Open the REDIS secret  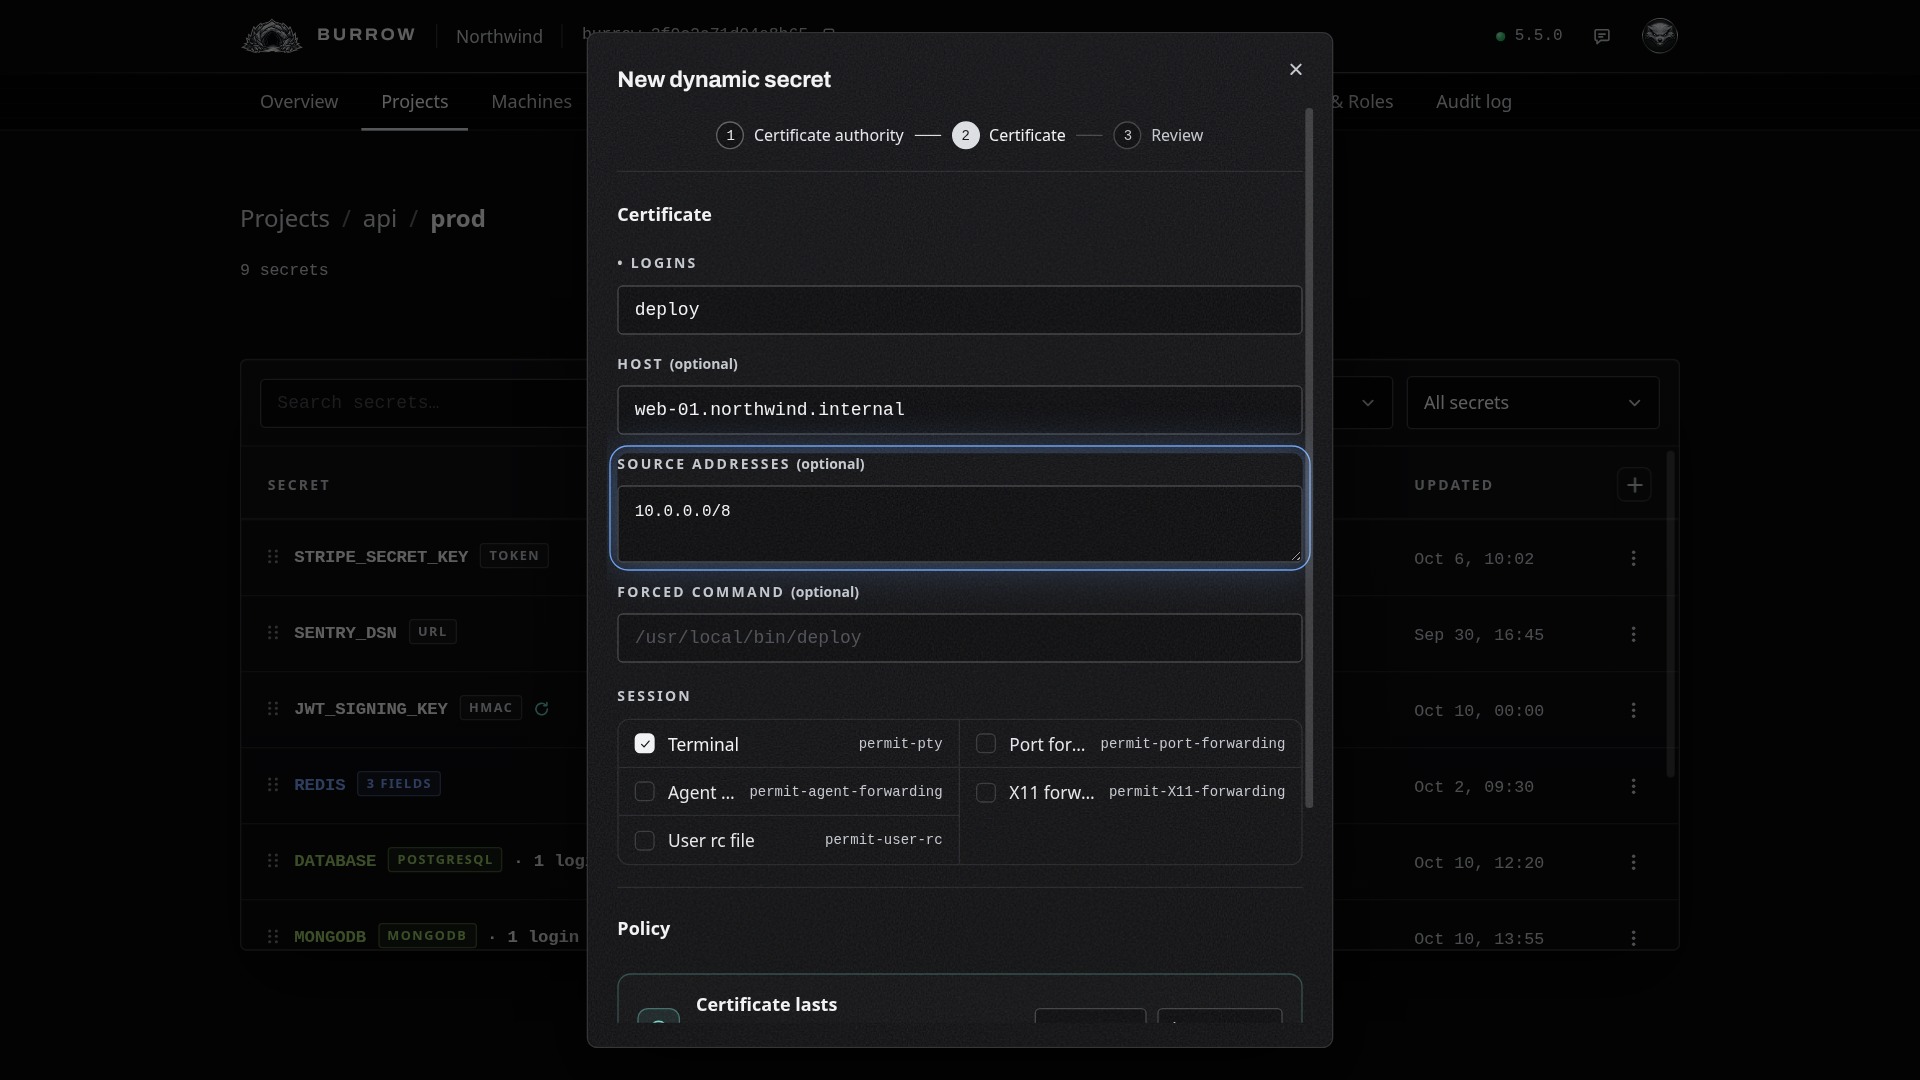(x=320, y=785)
